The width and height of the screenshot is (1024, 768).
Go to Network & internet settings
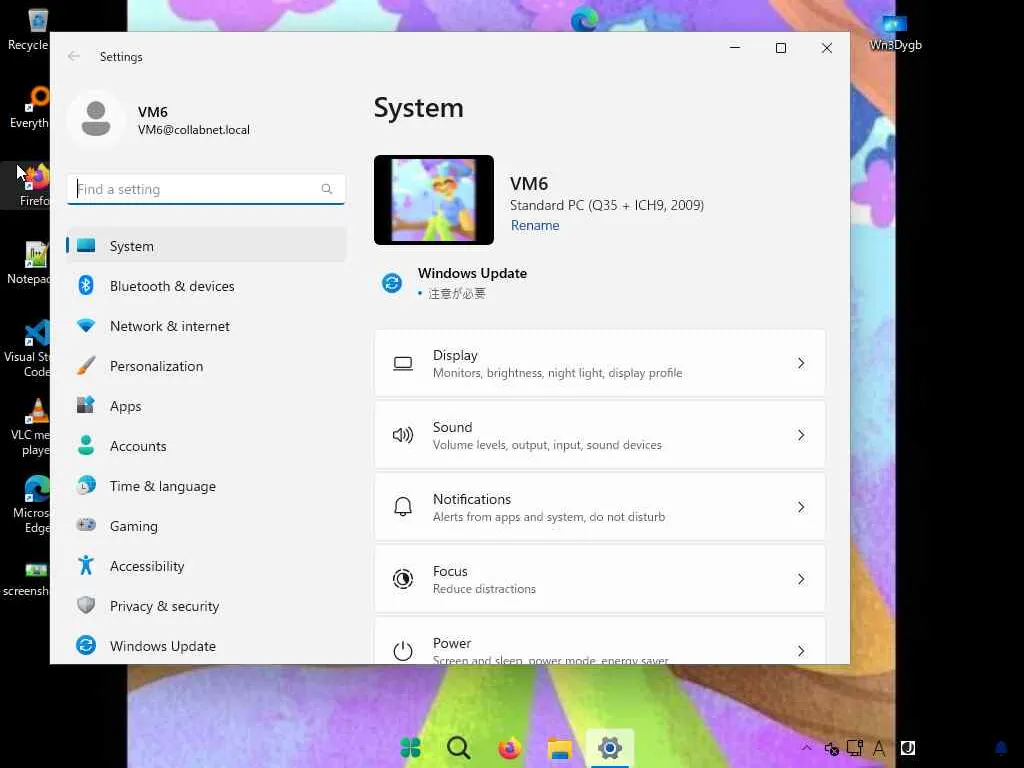point(206,326)
